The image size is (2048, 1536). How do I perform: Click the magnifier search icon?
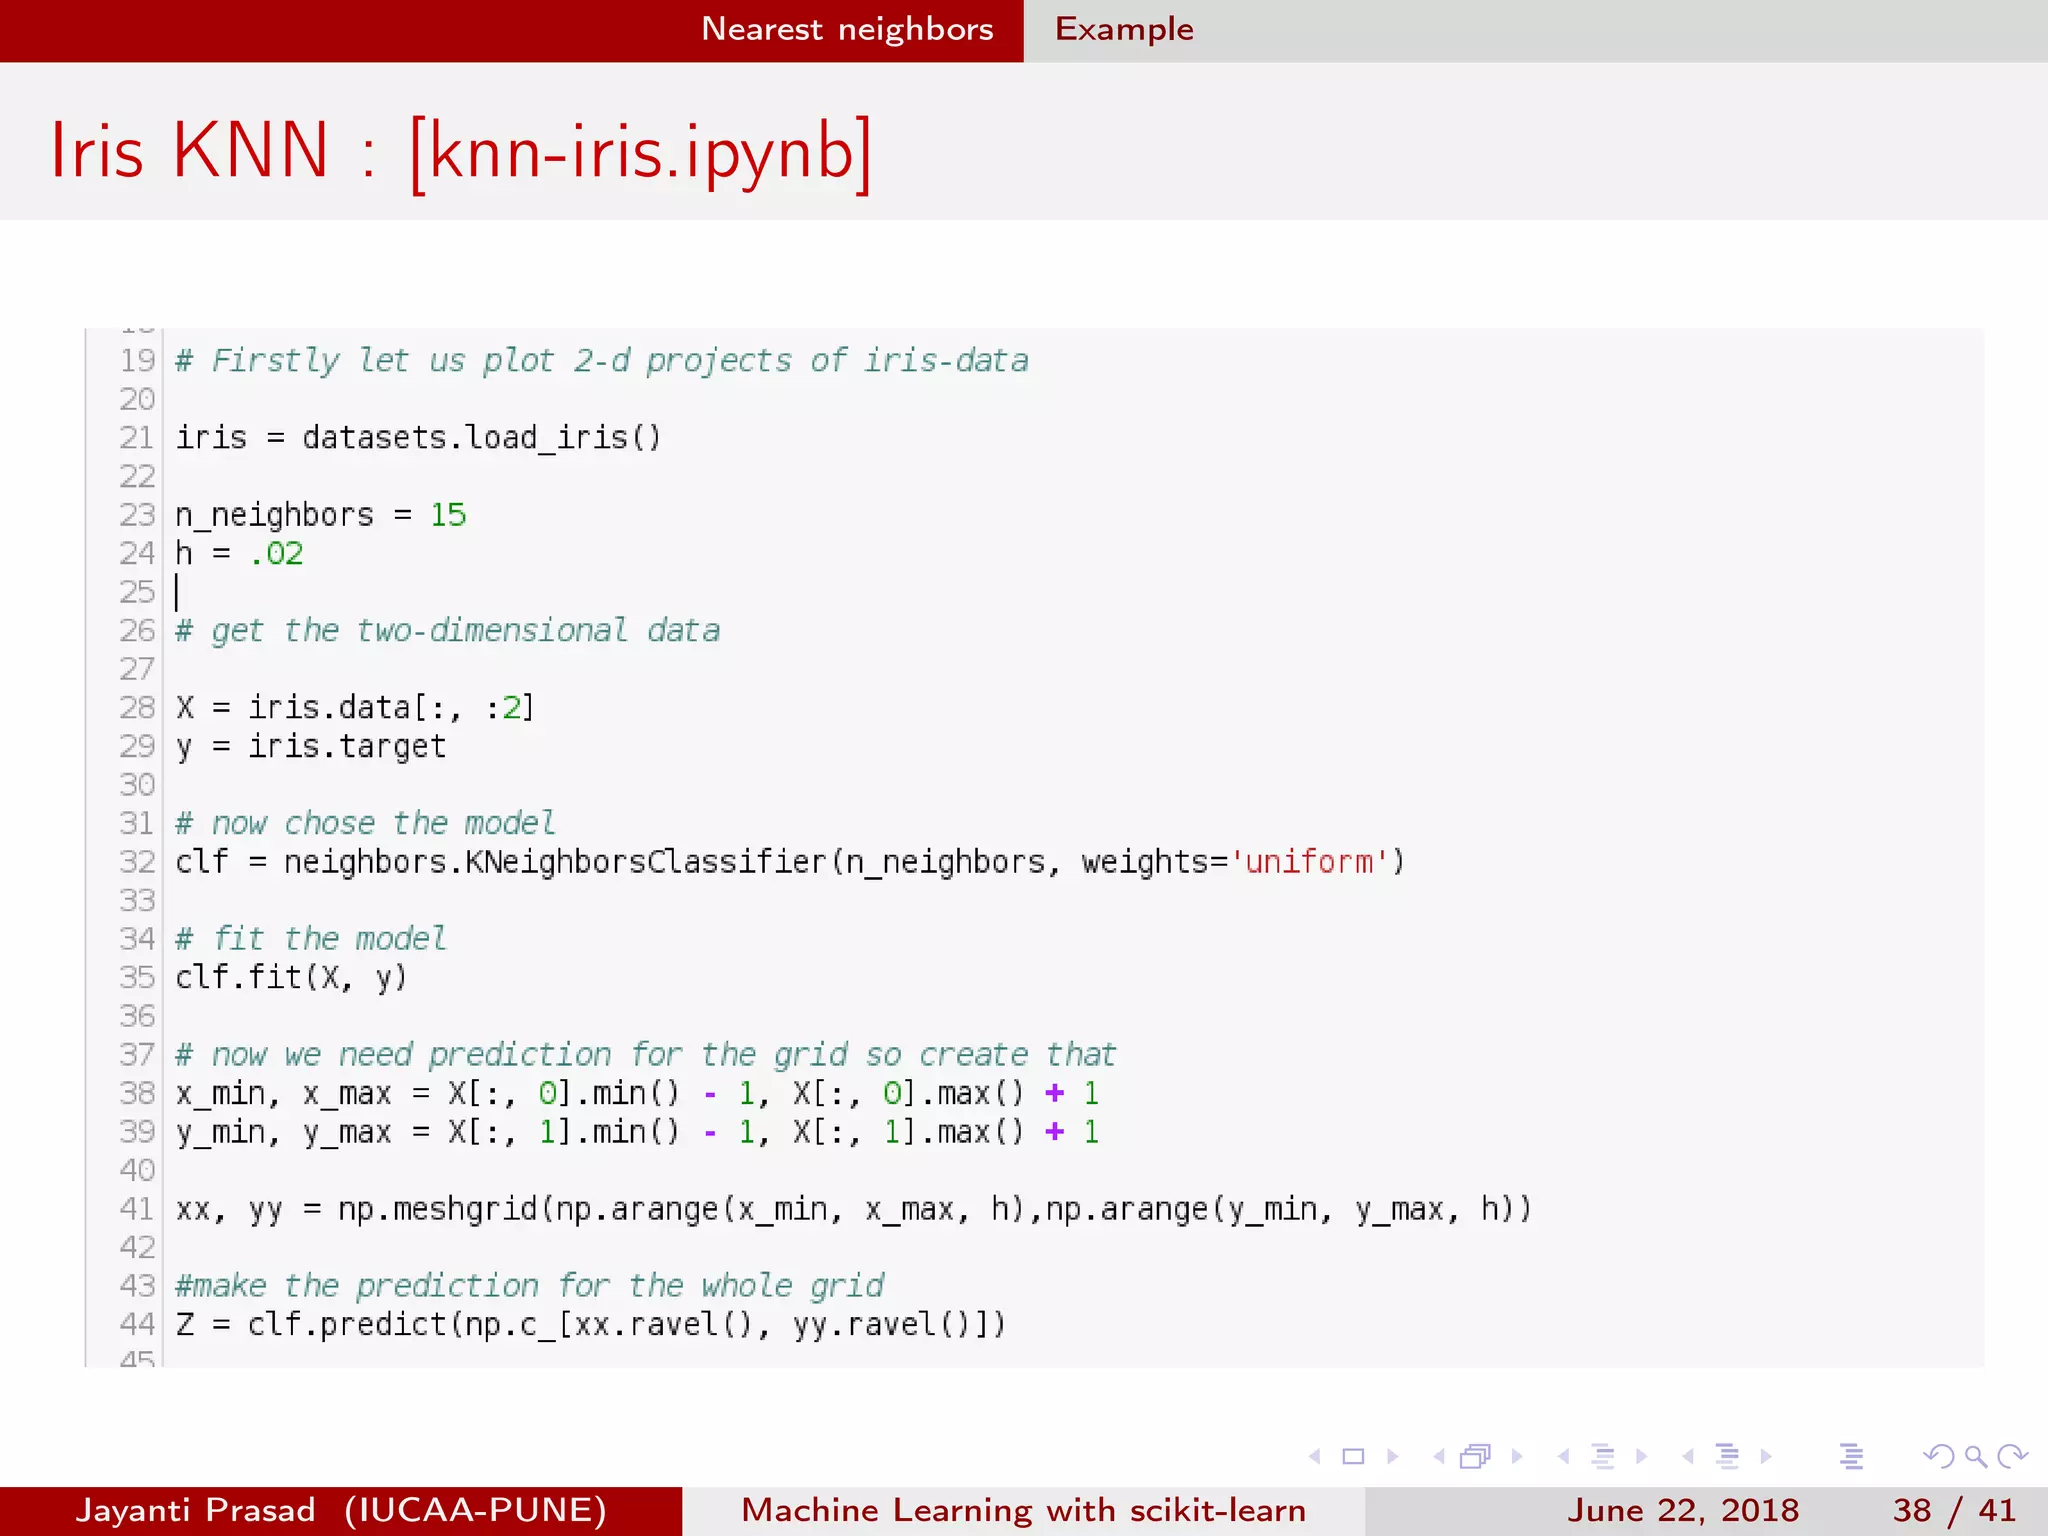(x=1975, y=1457)
